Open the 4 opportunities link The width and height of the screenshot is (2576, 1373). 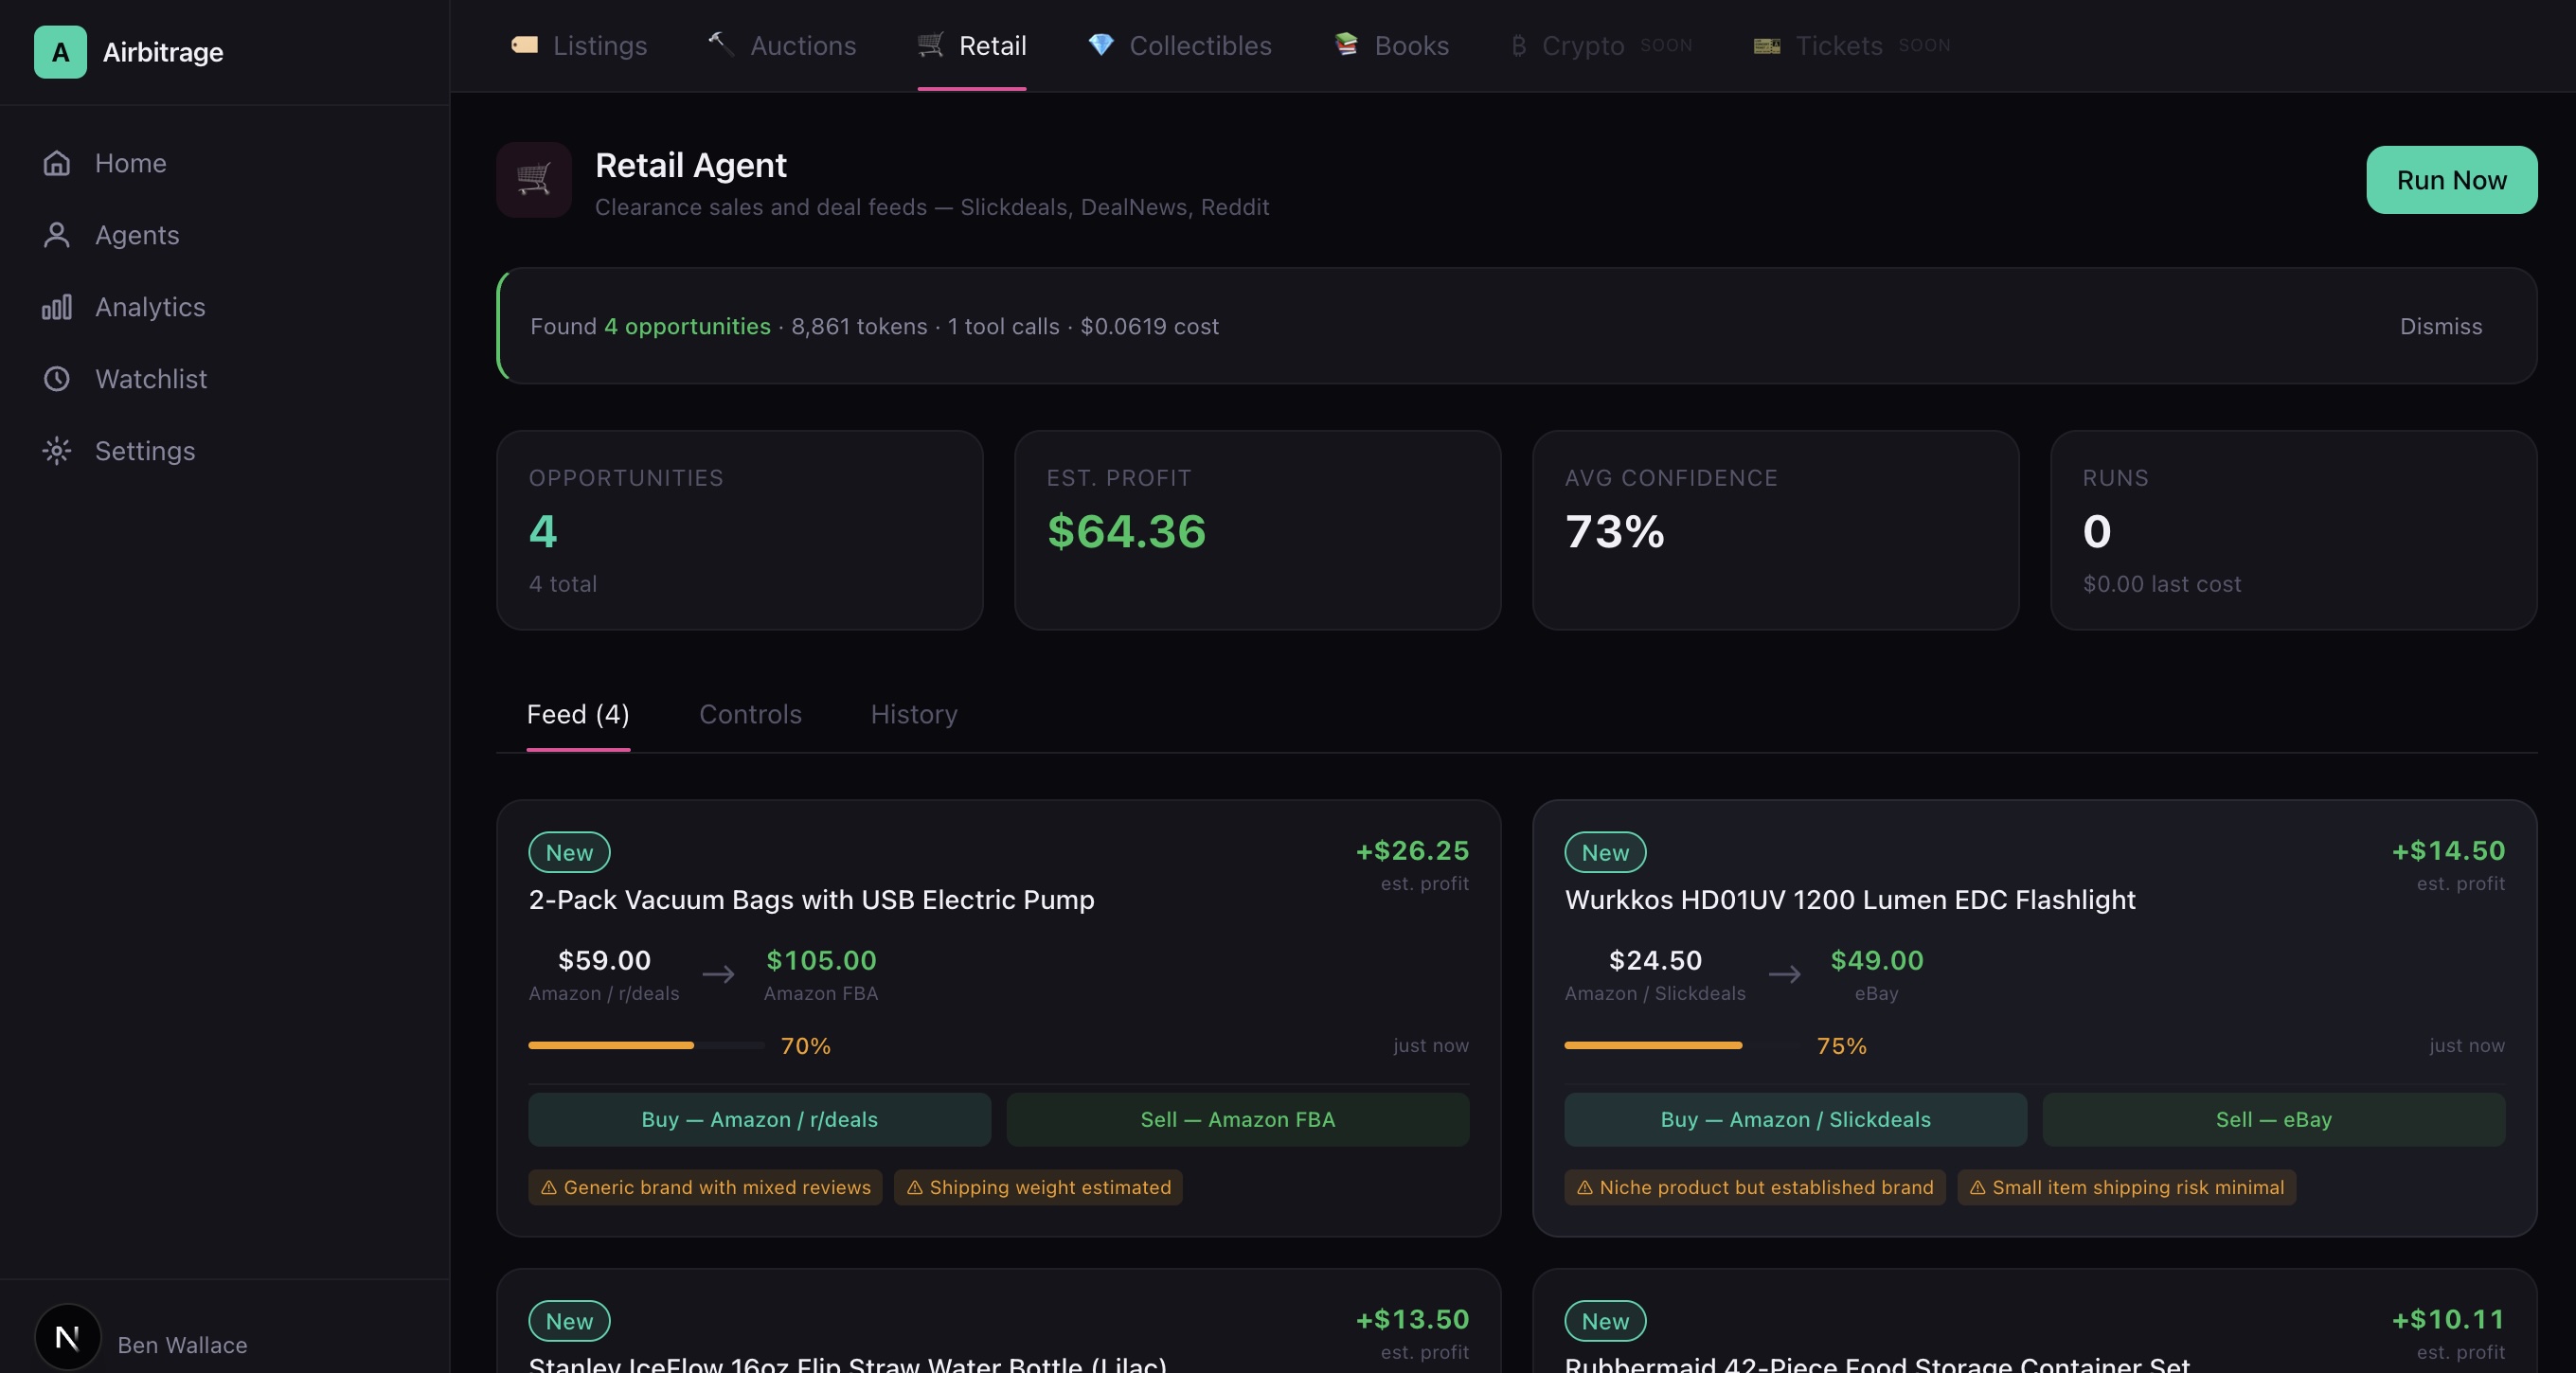click(x=686, y=326)
